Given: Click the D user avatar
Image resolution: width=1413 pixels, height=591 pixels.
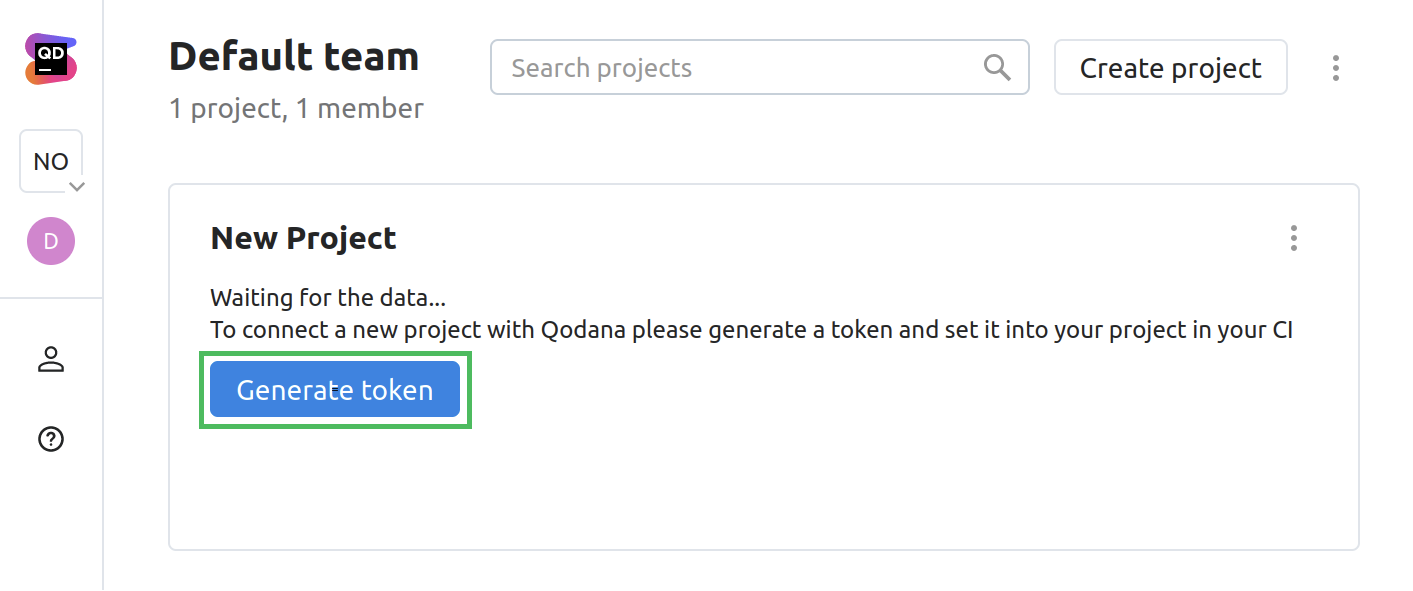Looking at the screenshot, I should (x=51, y=241).
